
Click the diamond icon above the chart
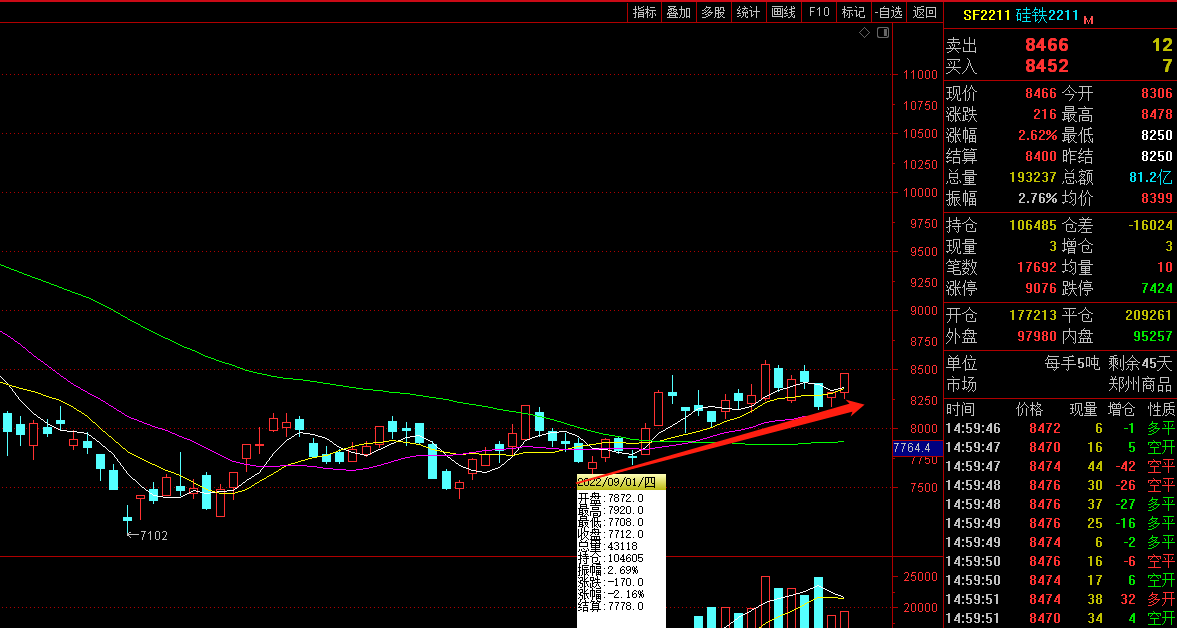[865, 33]
